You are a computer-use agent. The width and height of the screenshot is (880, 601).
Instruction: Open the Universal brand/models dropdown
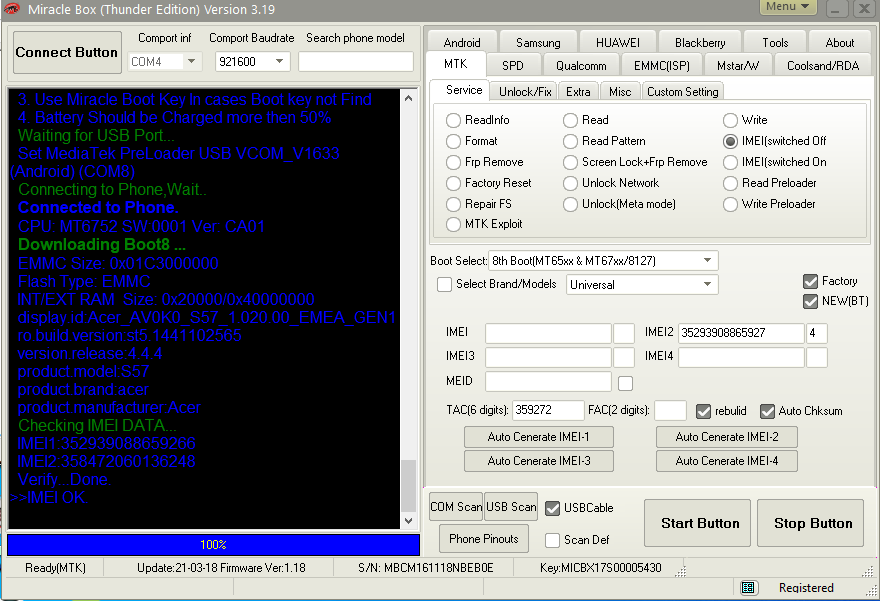click(707, 285)
